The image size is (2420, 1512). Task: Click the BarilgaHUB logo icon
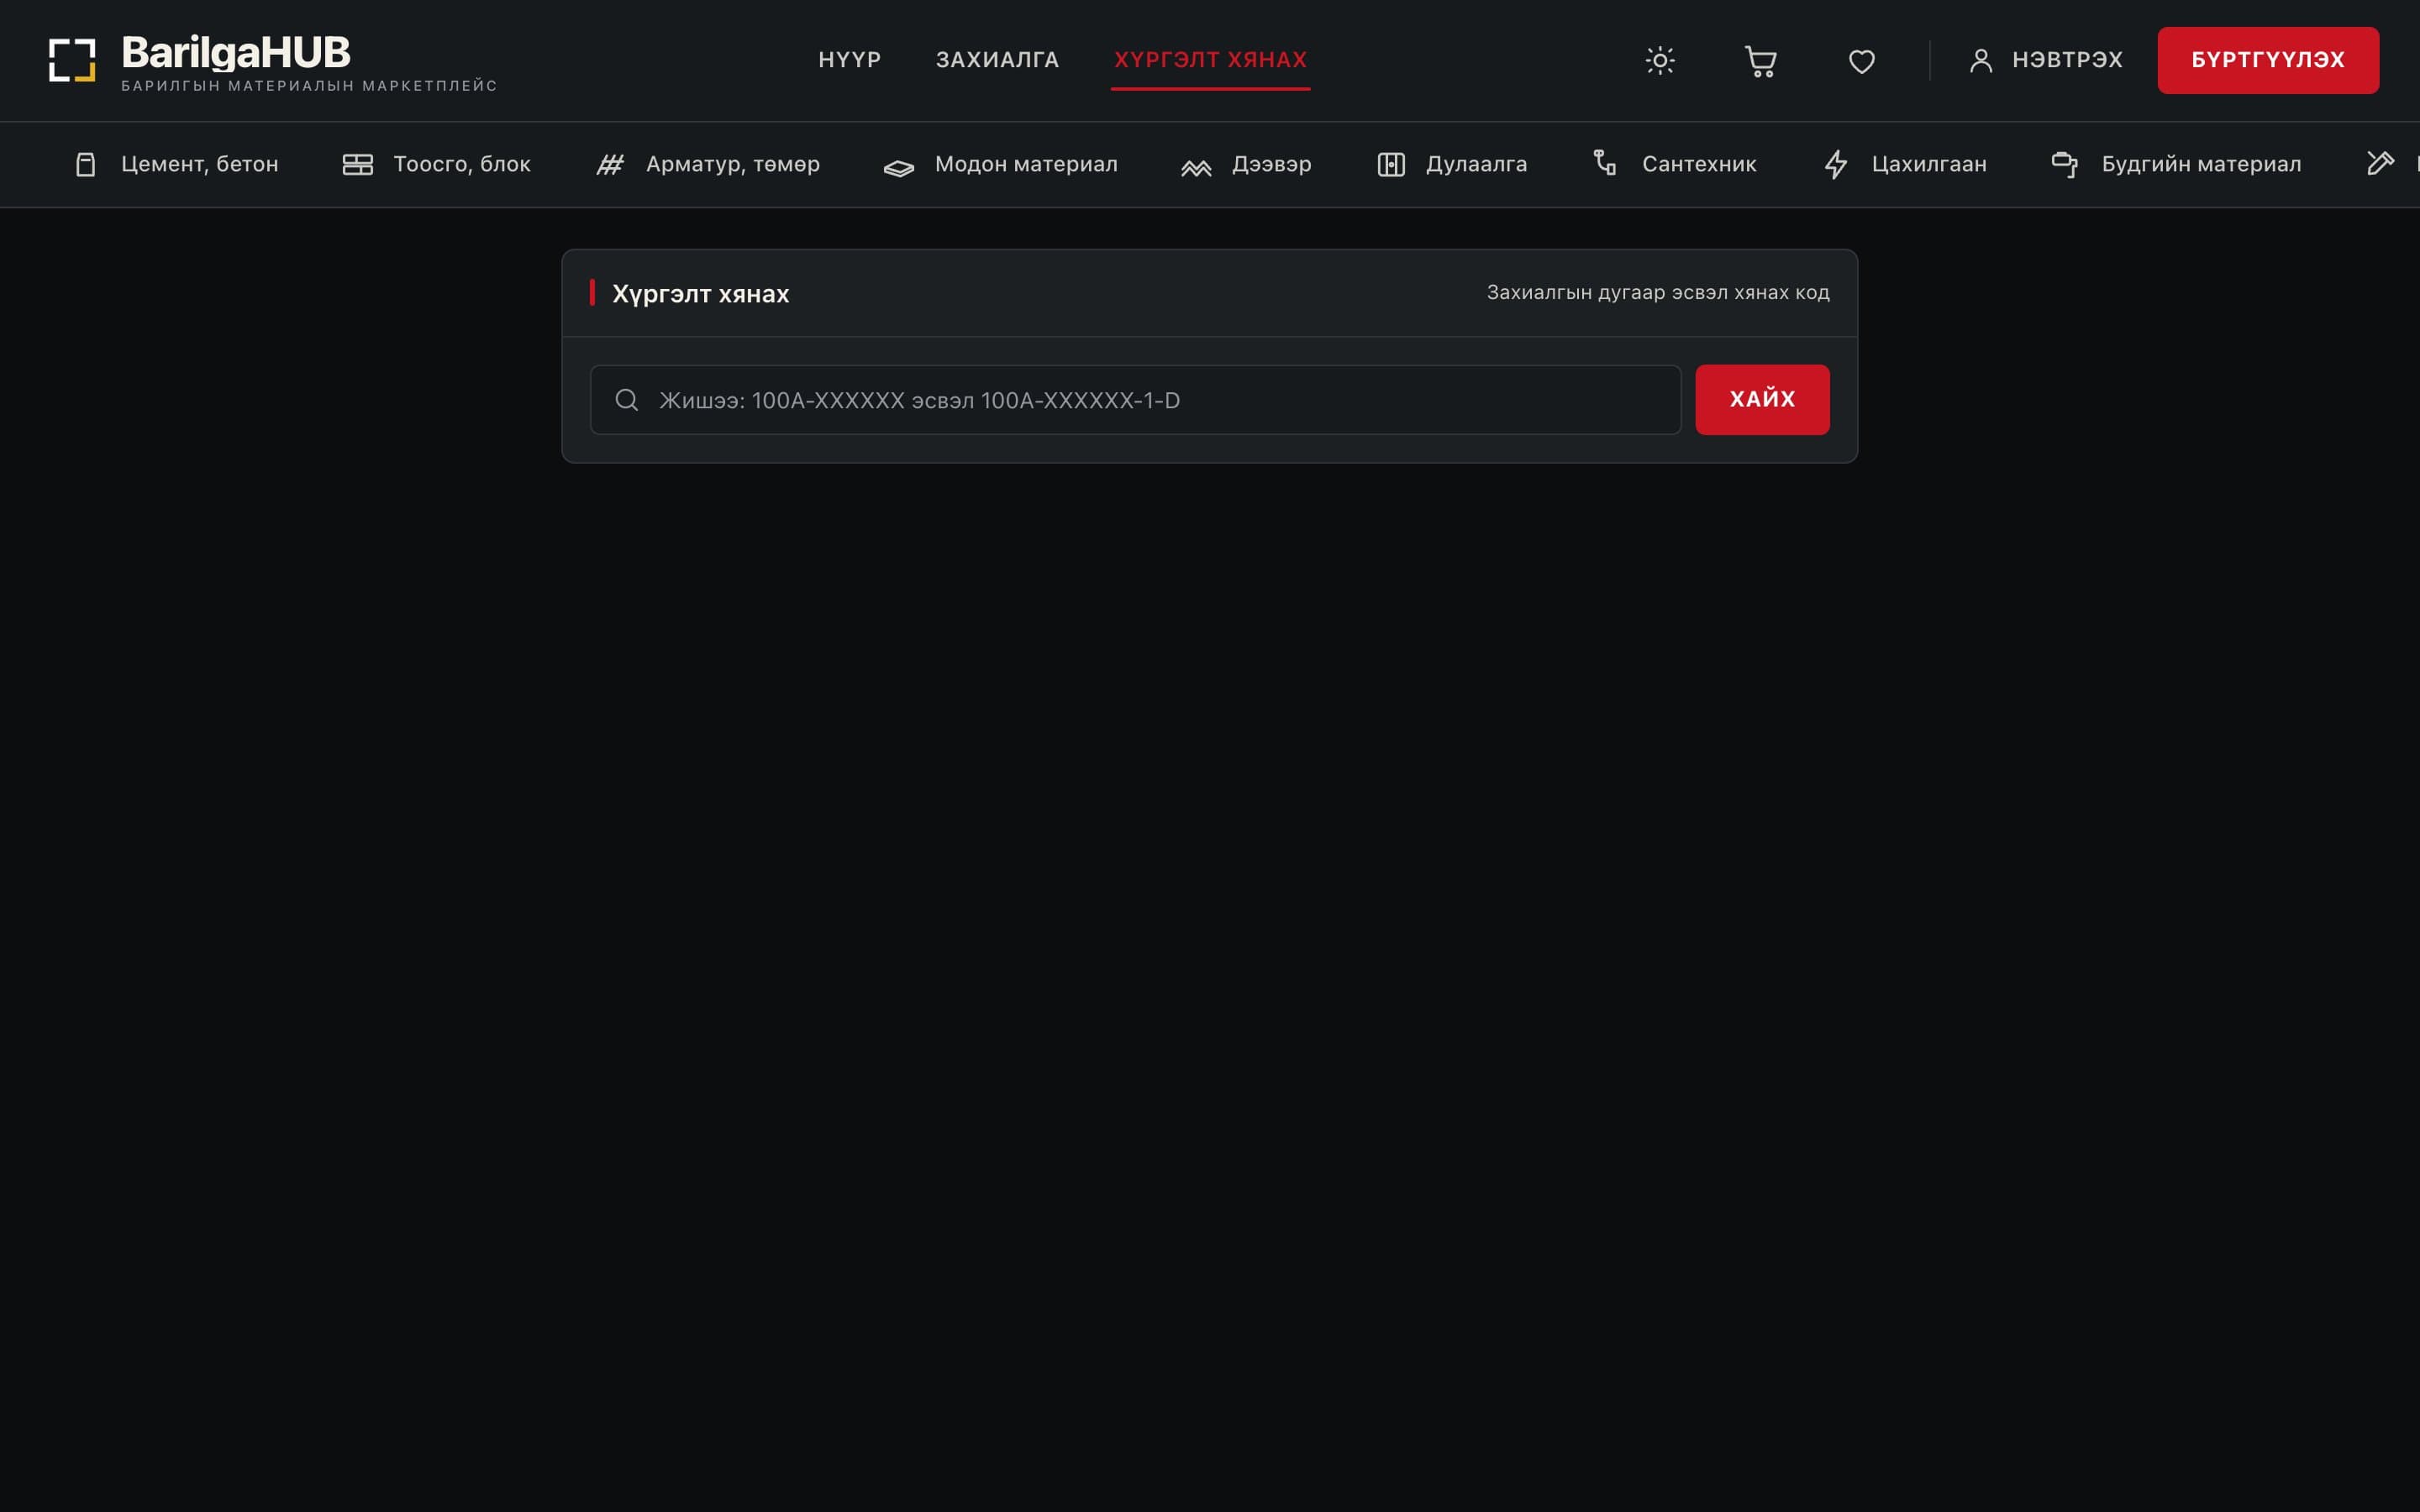click(x=72, y=60)
